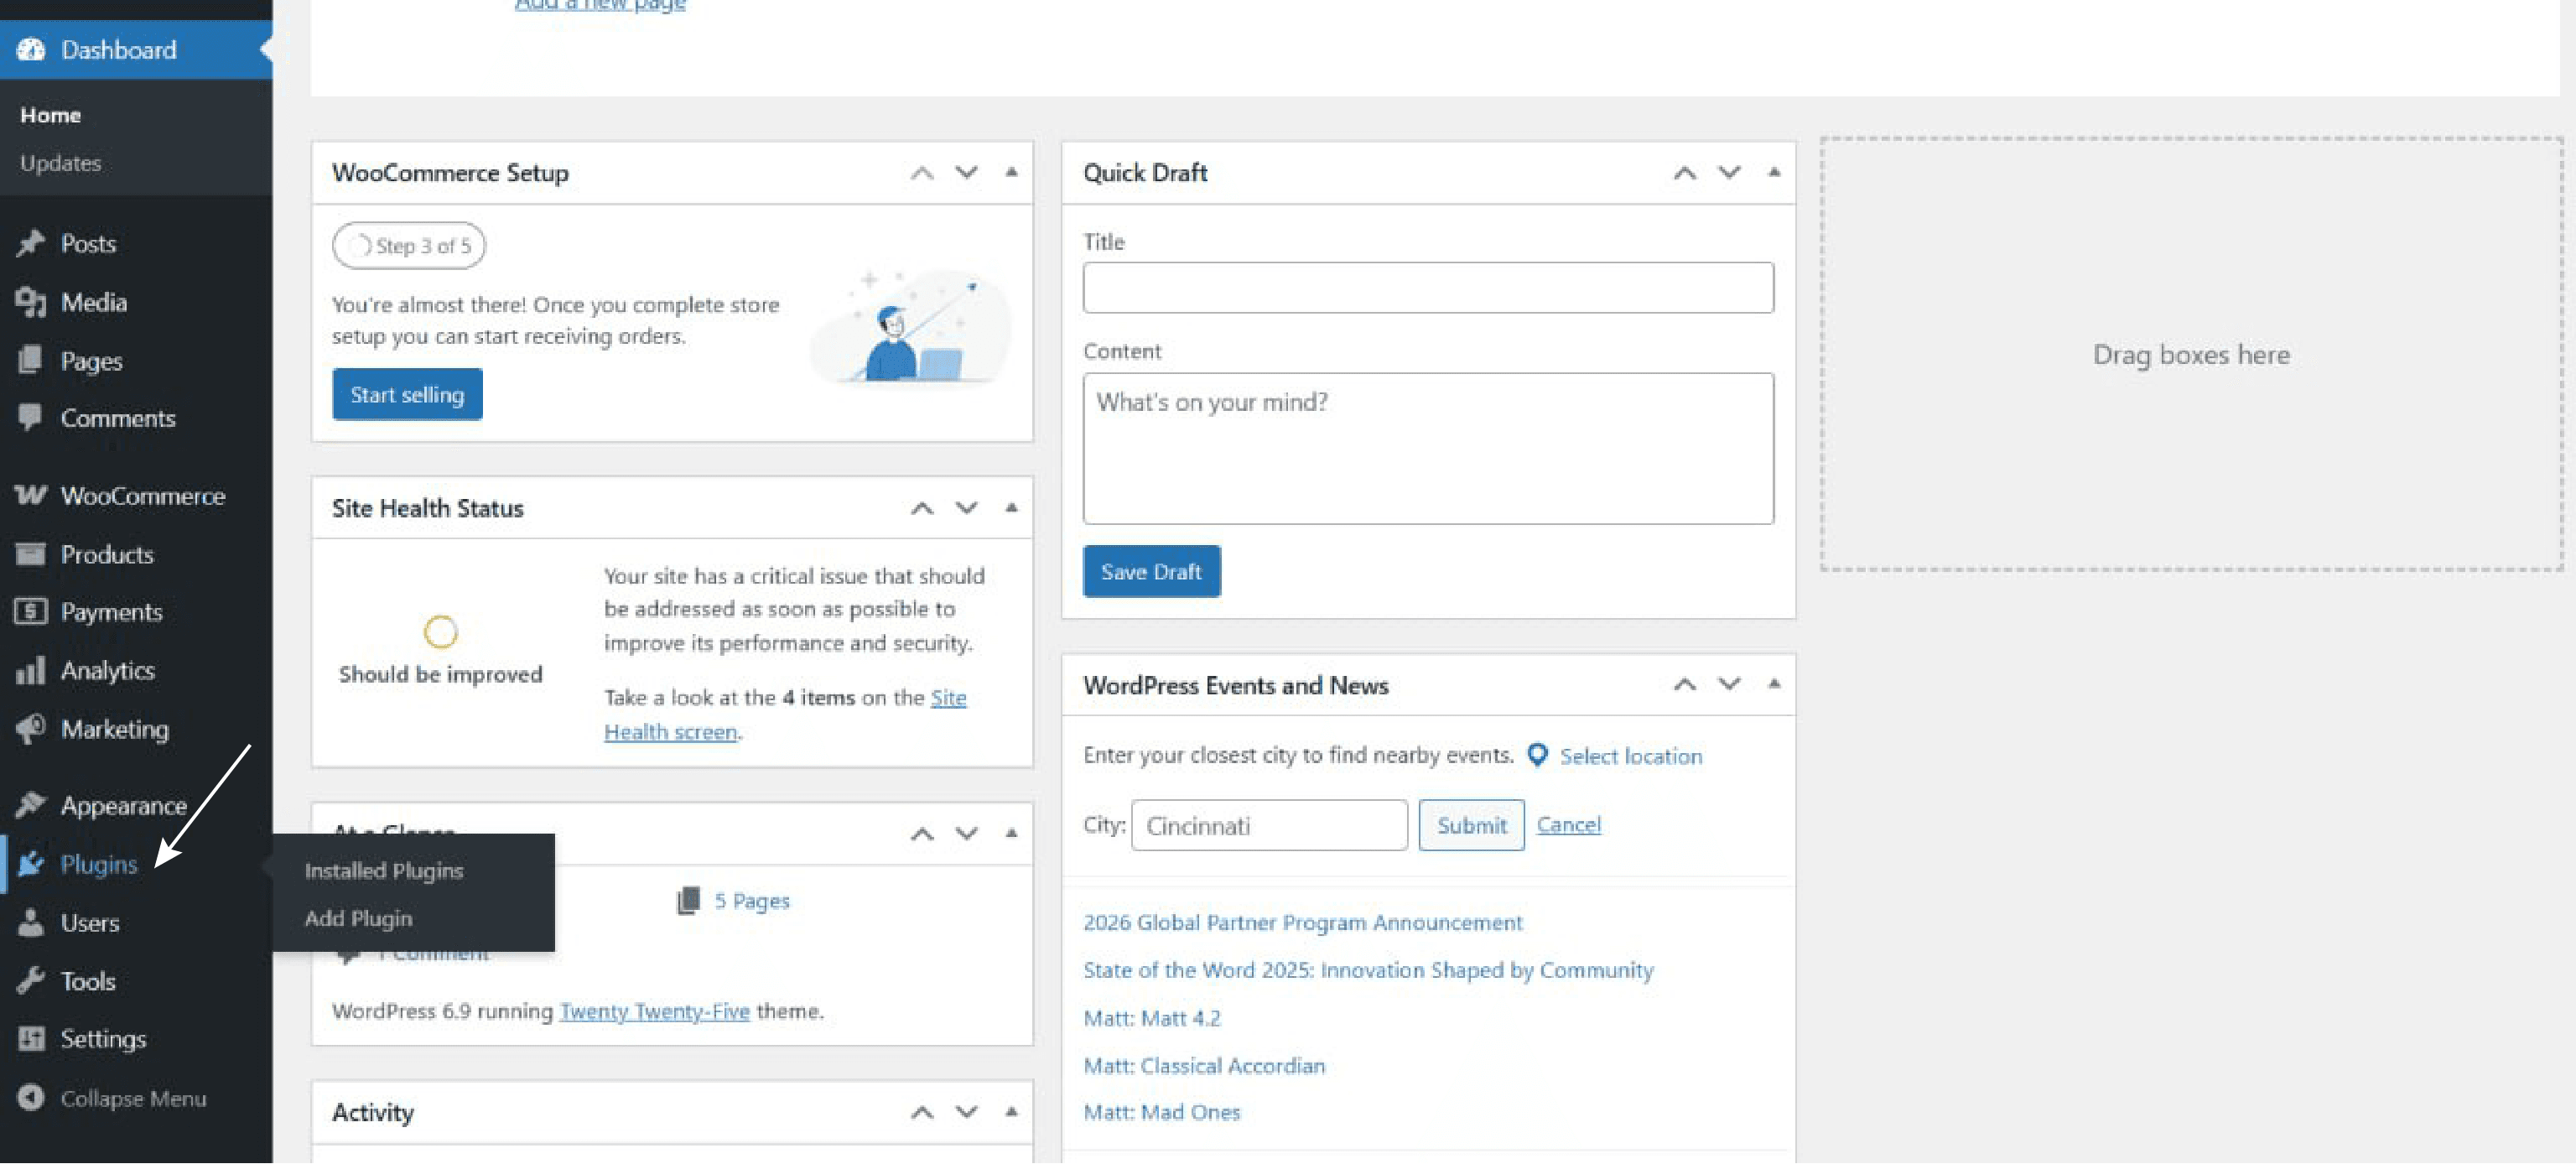Click the Analytics bar chart icon
Image resolution: width=2576 pixels, height=1164 pixels.
pos(30,670)
